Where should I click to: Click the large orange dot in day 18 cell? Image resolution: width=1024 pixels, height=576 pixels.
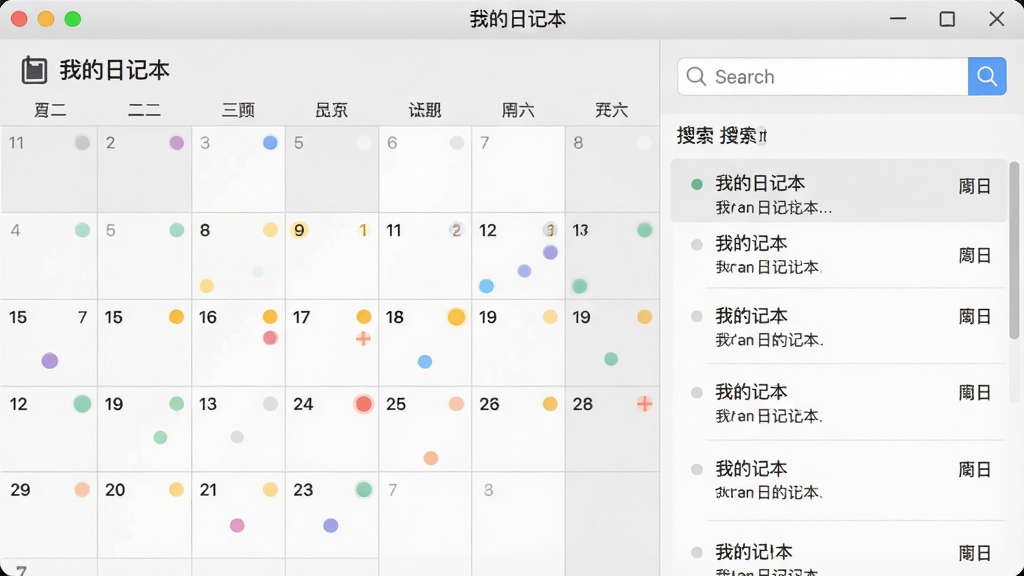coord(456,317)
